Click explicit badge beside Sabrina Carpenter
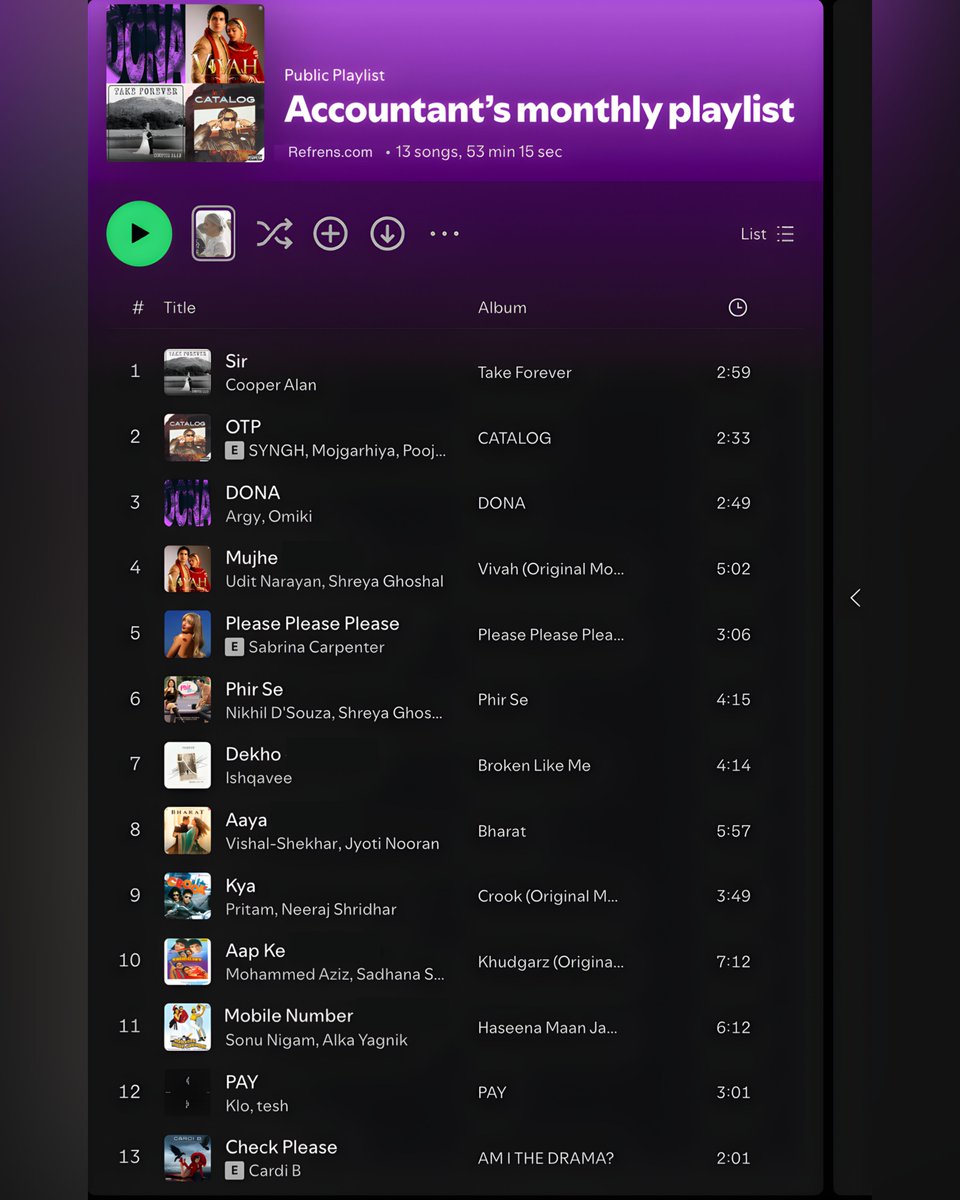Screen dimensions: 960x1200 click(234, 647)
